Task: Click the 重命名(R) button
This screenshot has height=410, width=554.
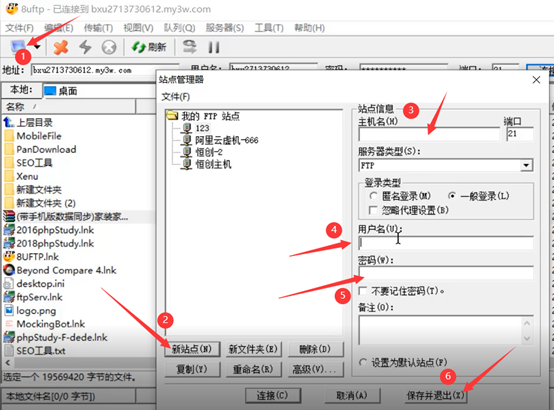Action: (253, 369)
